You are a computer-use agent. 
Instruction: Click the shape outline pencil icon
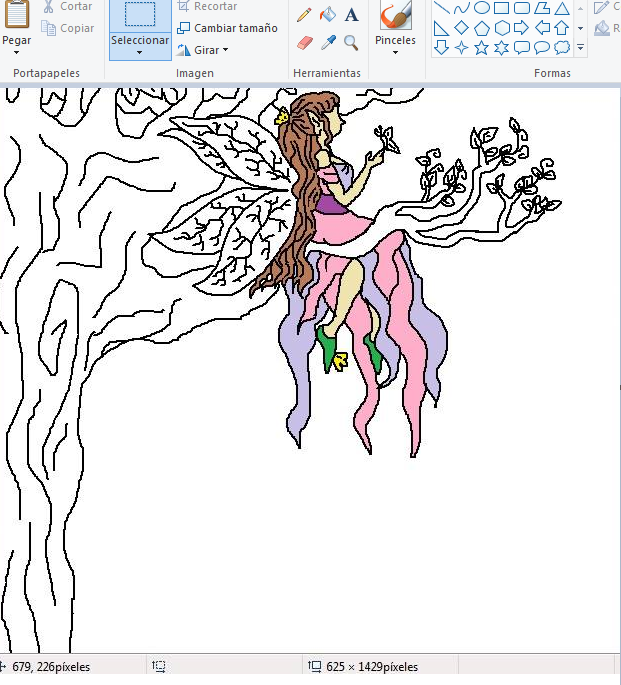602,7
